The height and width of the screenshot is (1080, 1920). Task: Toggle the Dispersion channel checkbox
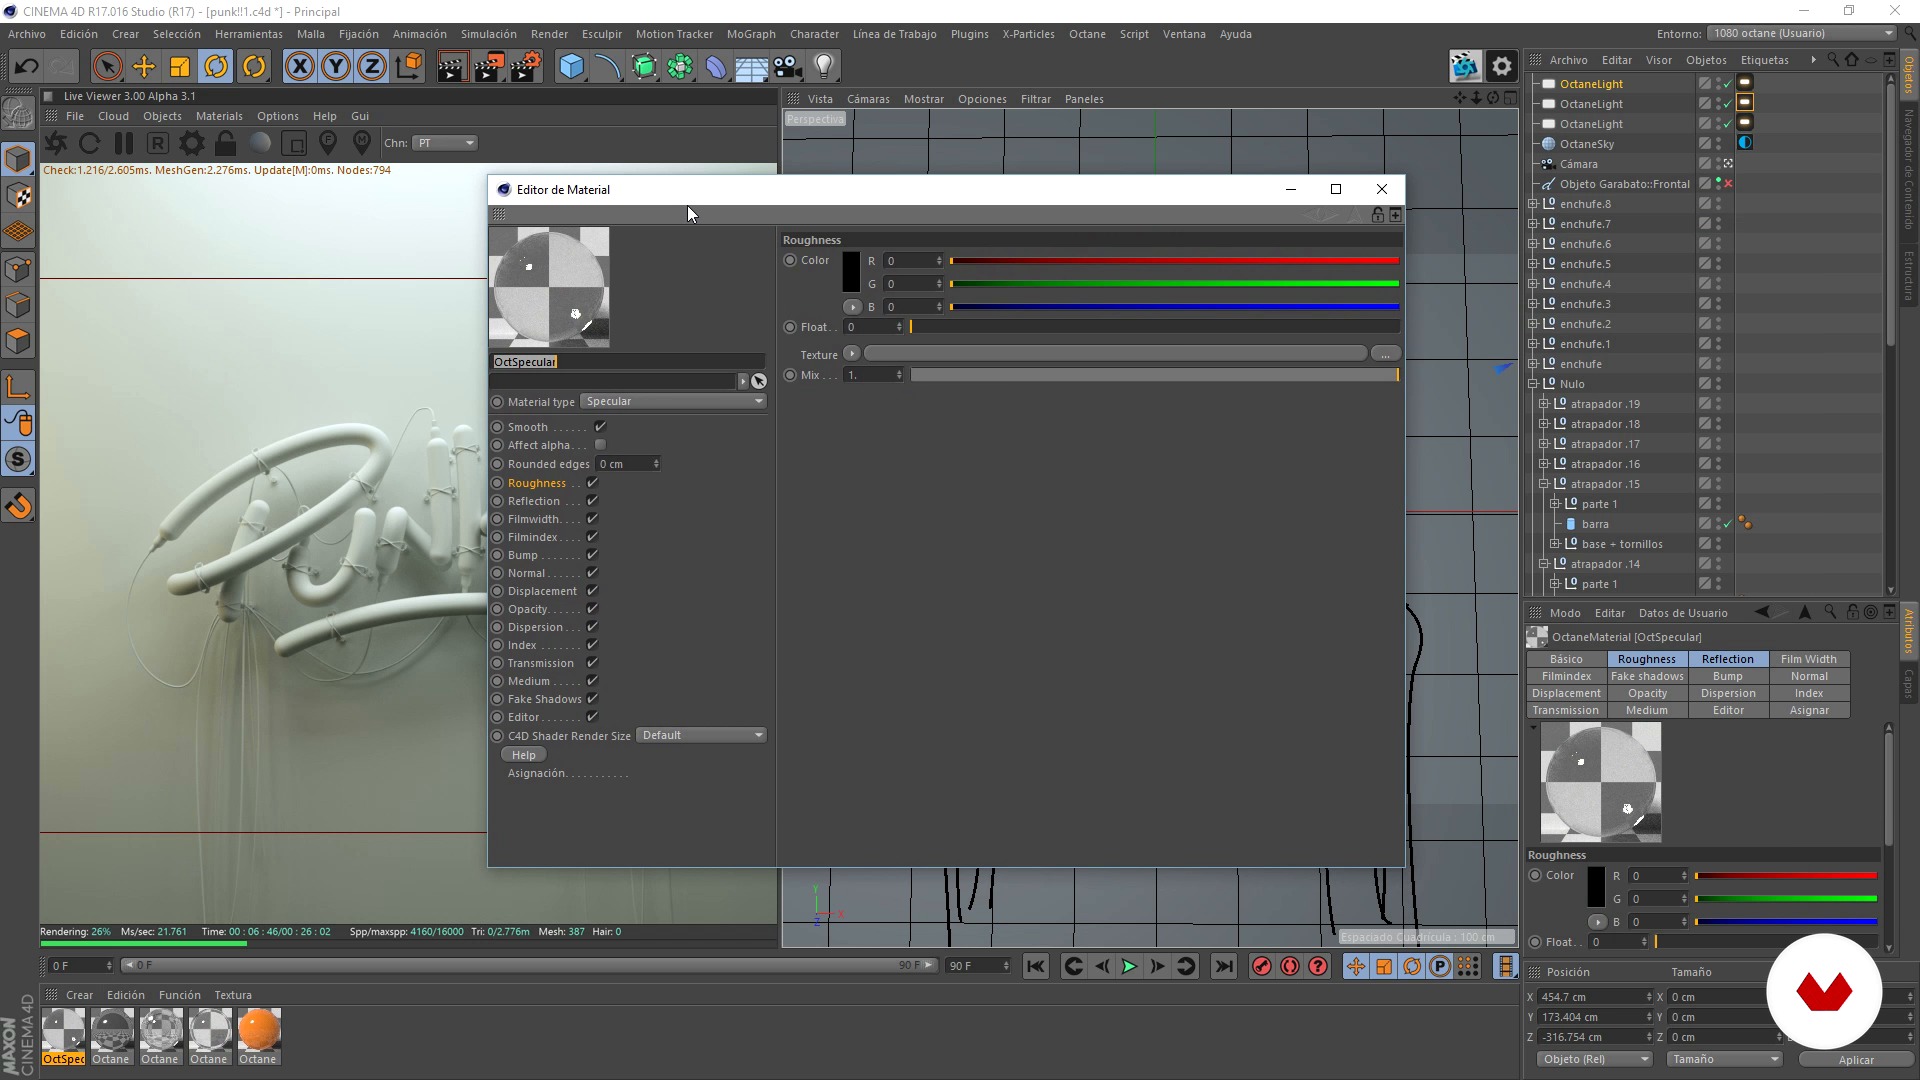[592, 627]
